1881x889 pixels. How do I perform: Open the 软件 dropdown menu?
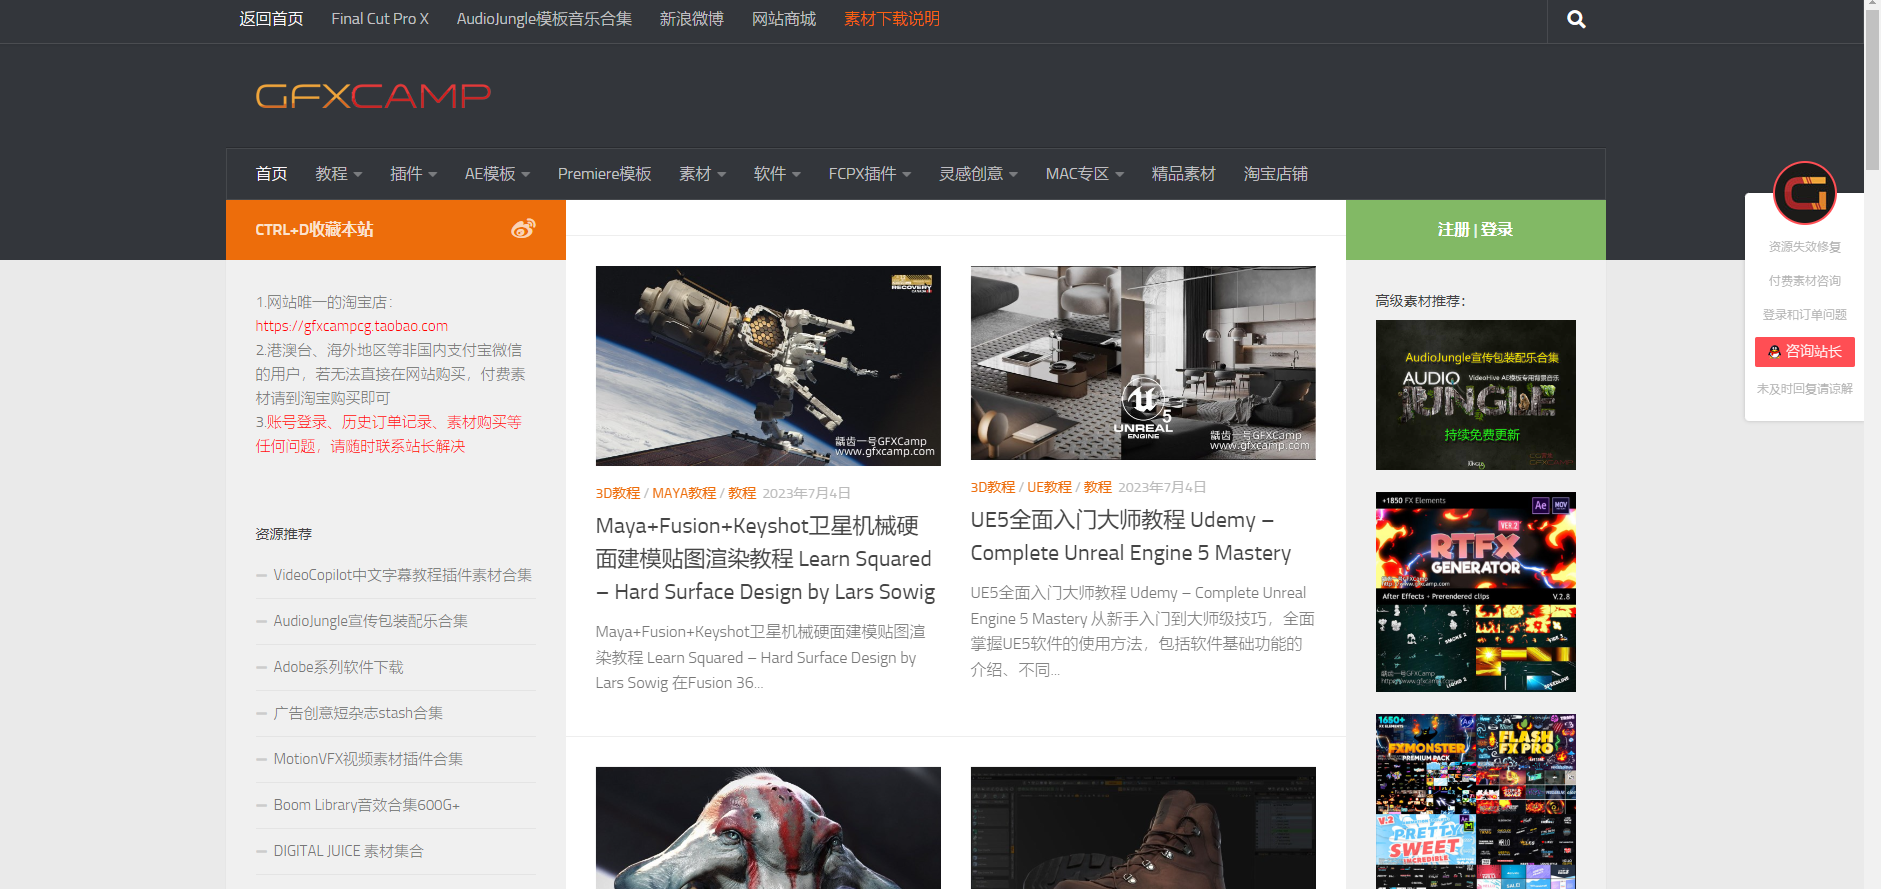coord(778,174)
